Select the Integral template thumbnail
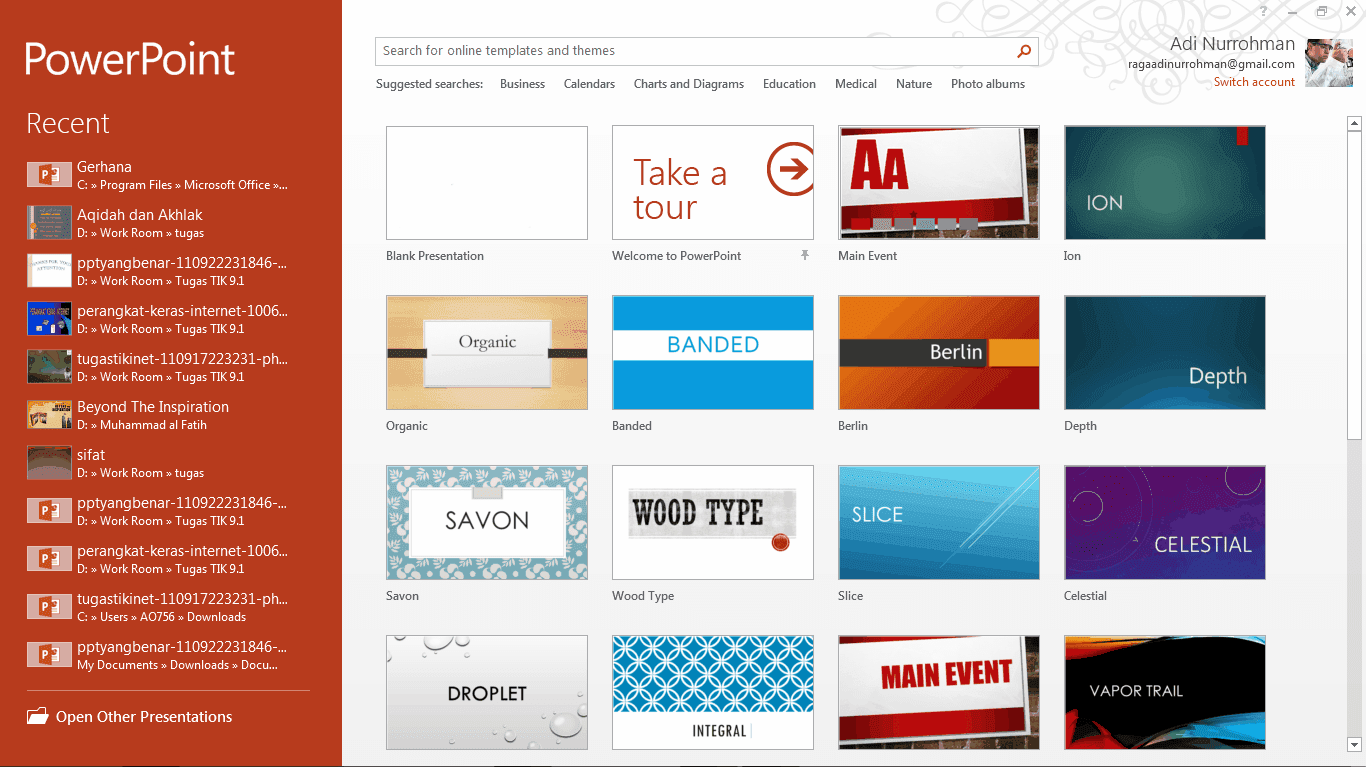 (x=713, y=693)
